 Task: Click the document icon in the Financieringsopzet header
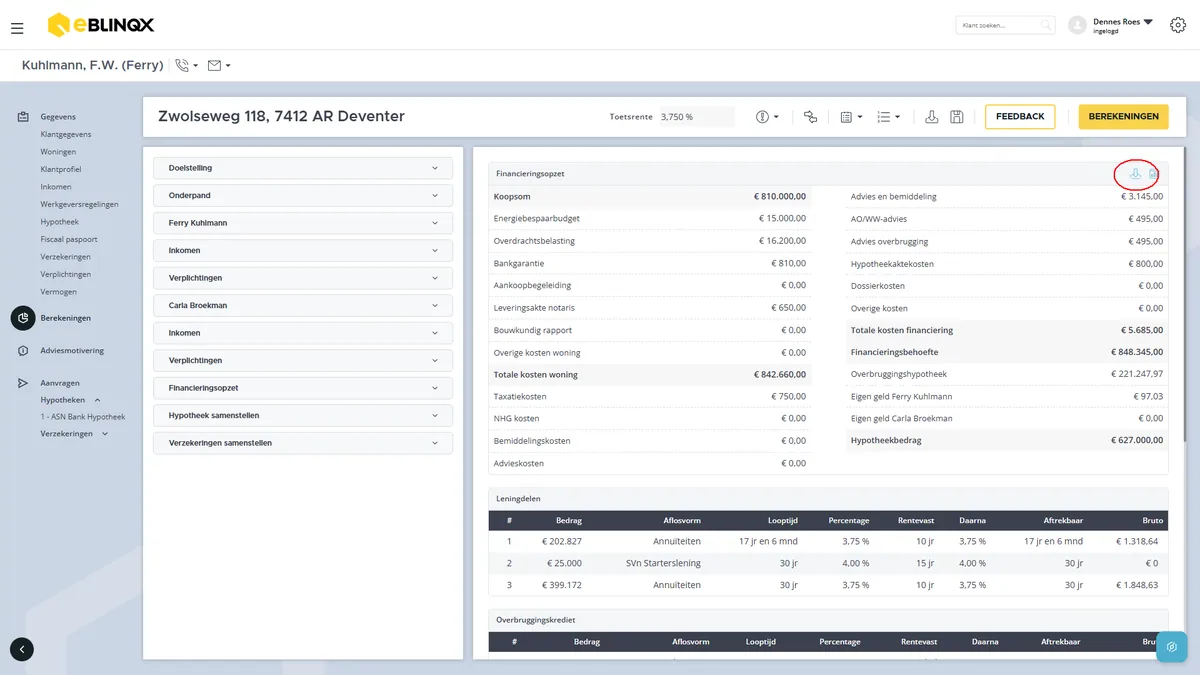tap(1153, 174)
